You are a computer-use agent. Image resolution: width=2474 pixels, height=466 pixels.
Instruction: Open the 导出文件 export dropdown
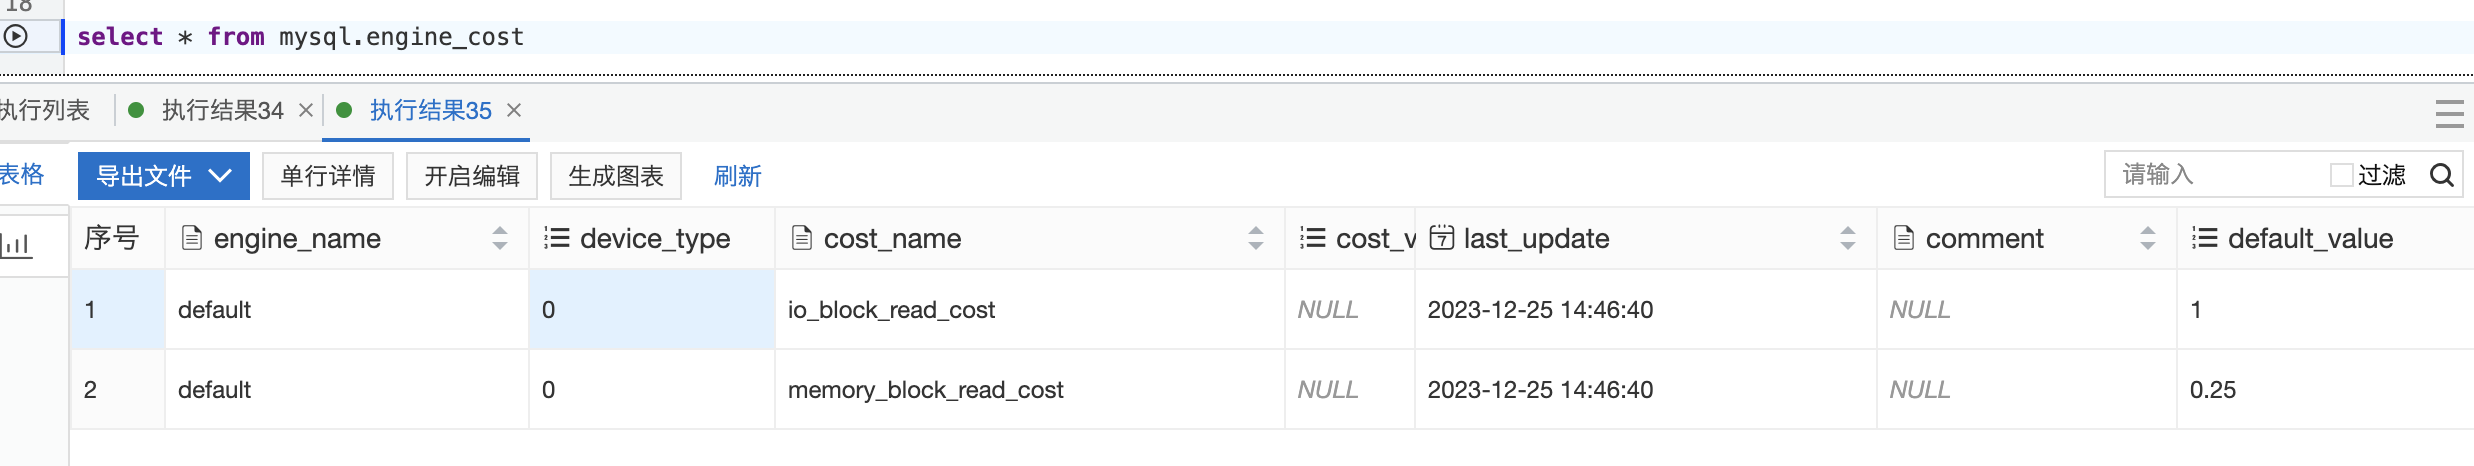pos(164,176)
